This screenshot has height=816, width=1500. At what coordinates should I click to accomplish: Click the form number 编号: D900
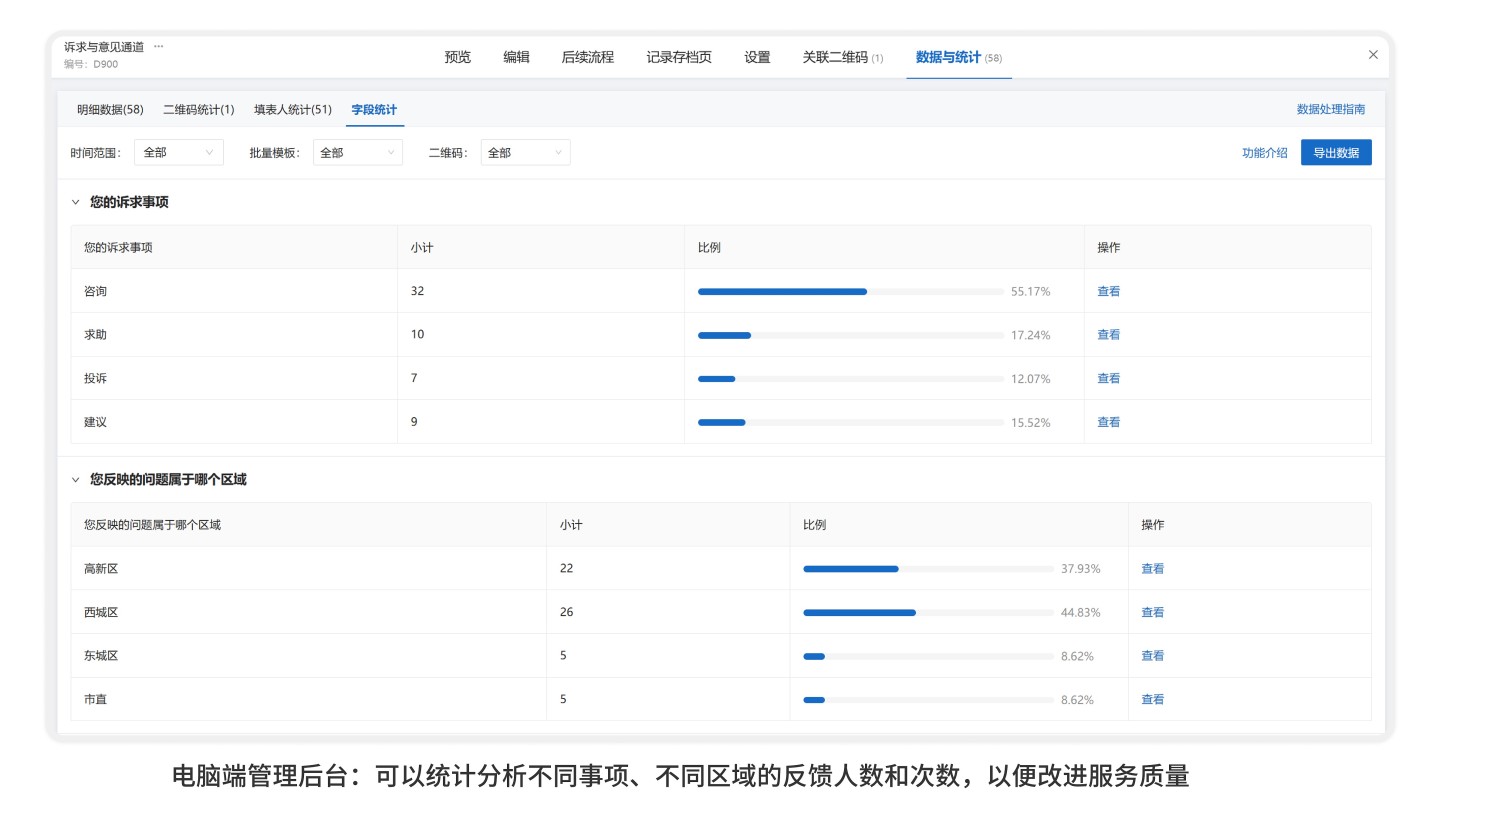(x=91, y=64)
